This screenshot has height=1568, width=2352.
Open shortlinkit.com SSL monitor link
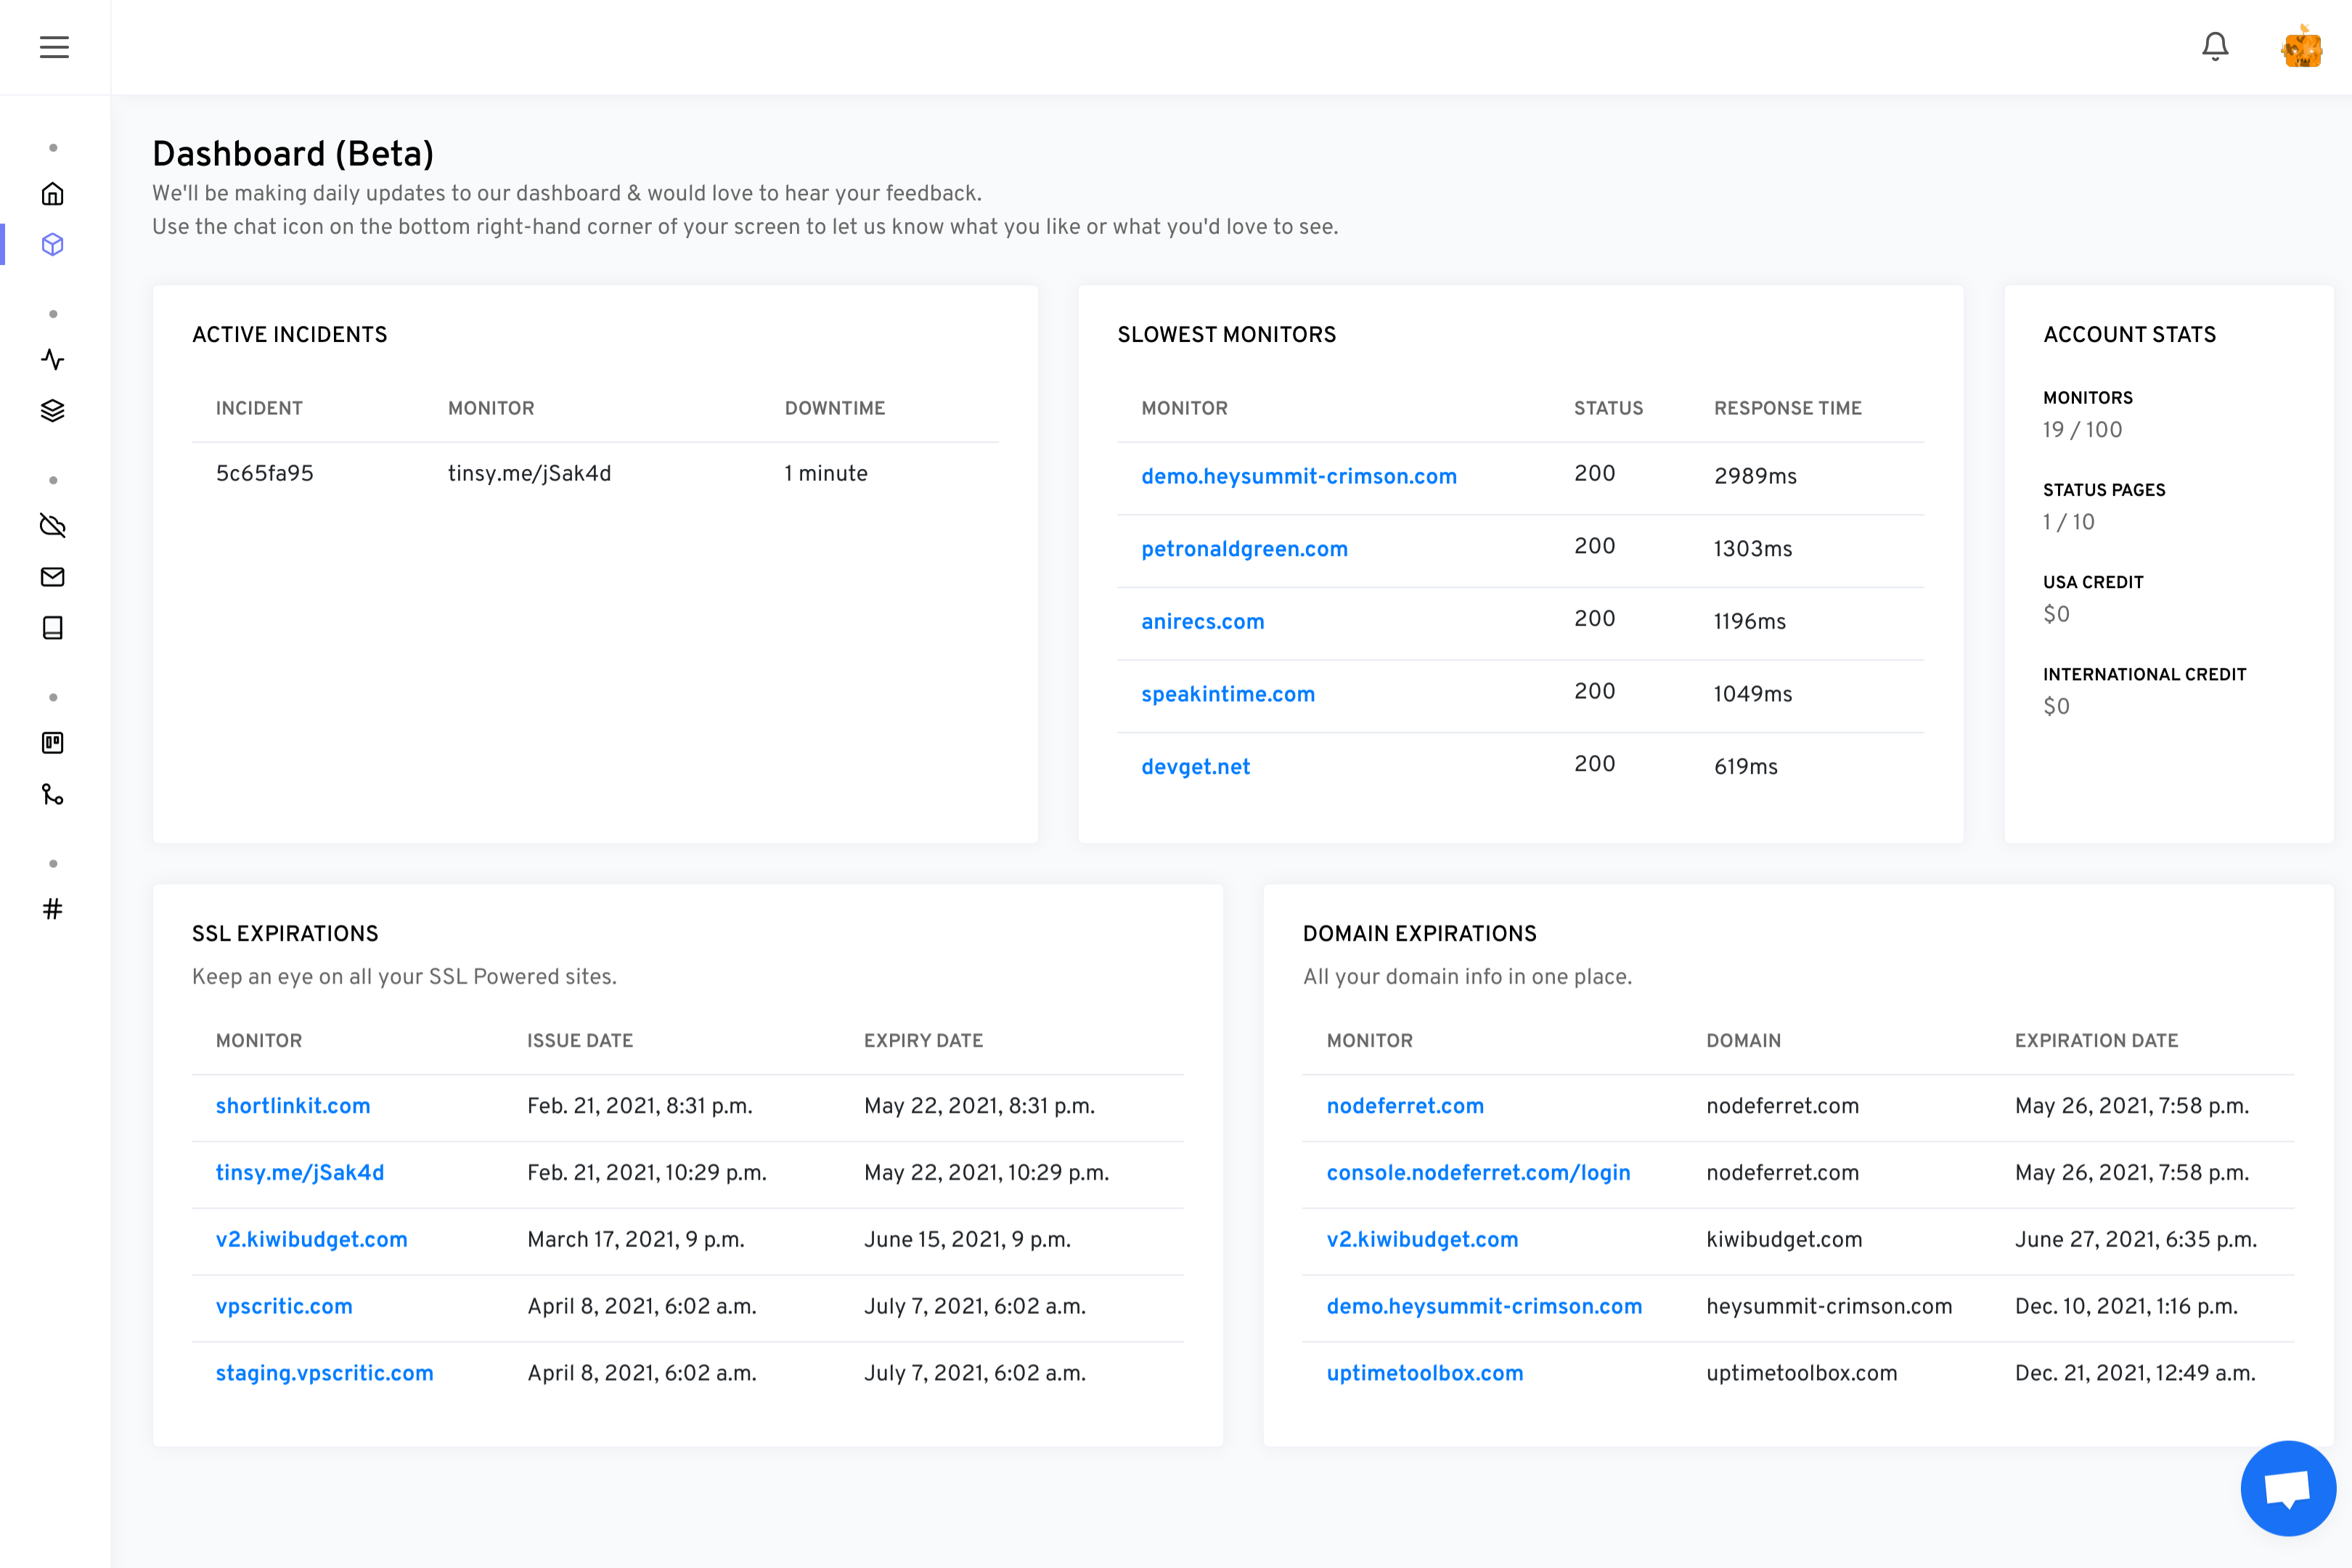293,1106
